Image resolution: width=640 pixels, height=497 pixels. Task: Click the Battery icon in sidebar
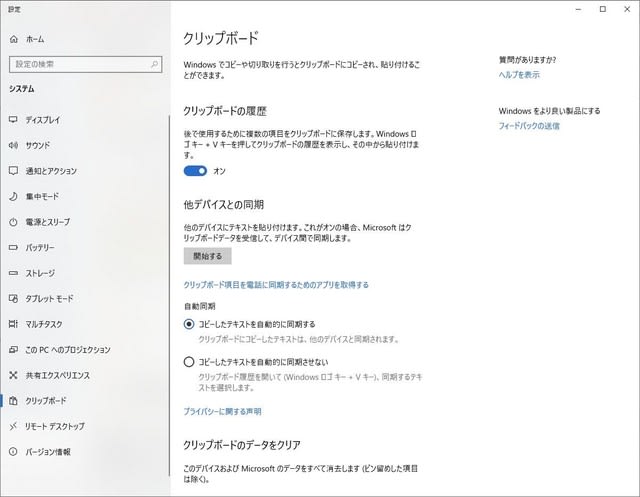pyautogui.click(x=14, y=247)
